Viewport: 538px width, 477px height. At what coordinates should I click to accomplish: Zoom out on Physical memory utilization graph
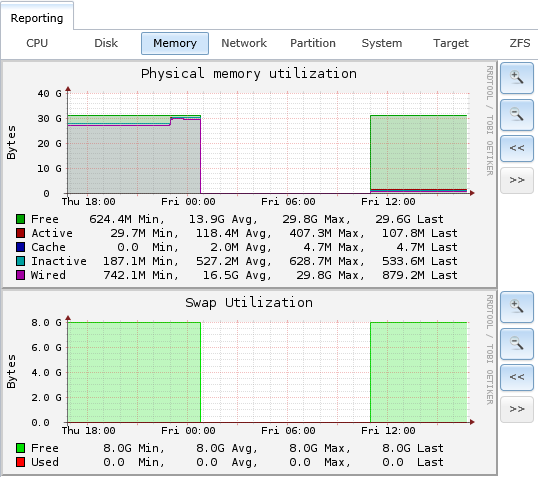(517, 115)
